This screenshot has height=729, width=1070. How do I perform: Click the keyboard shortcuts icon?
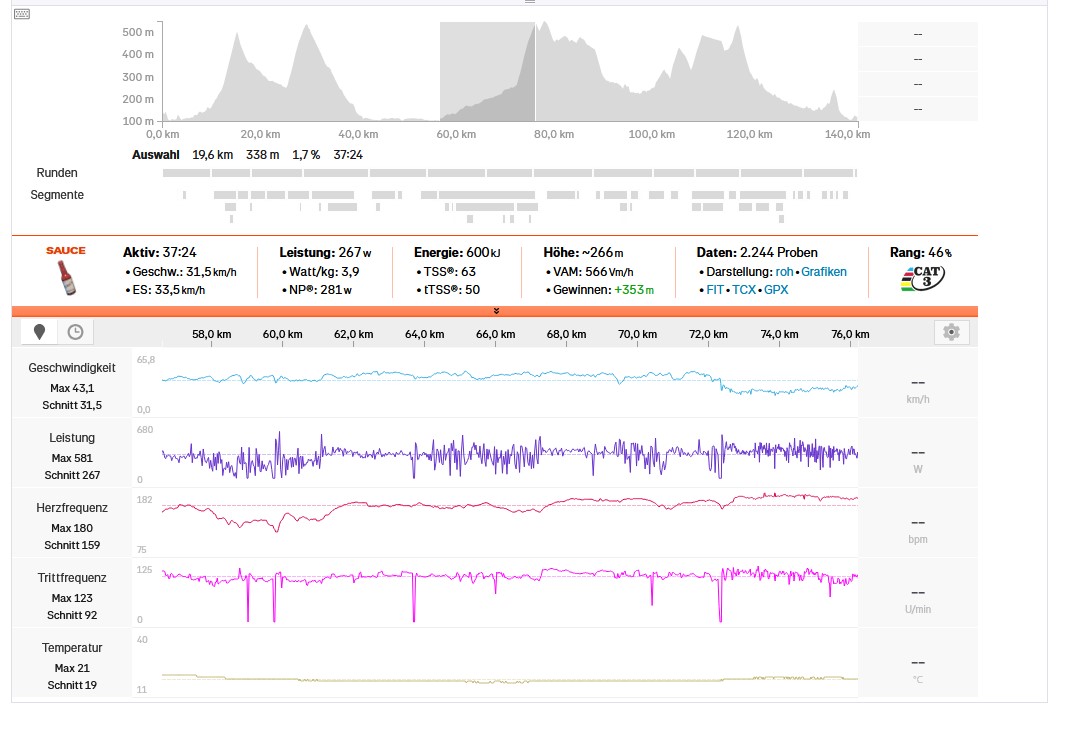point(22,14)
